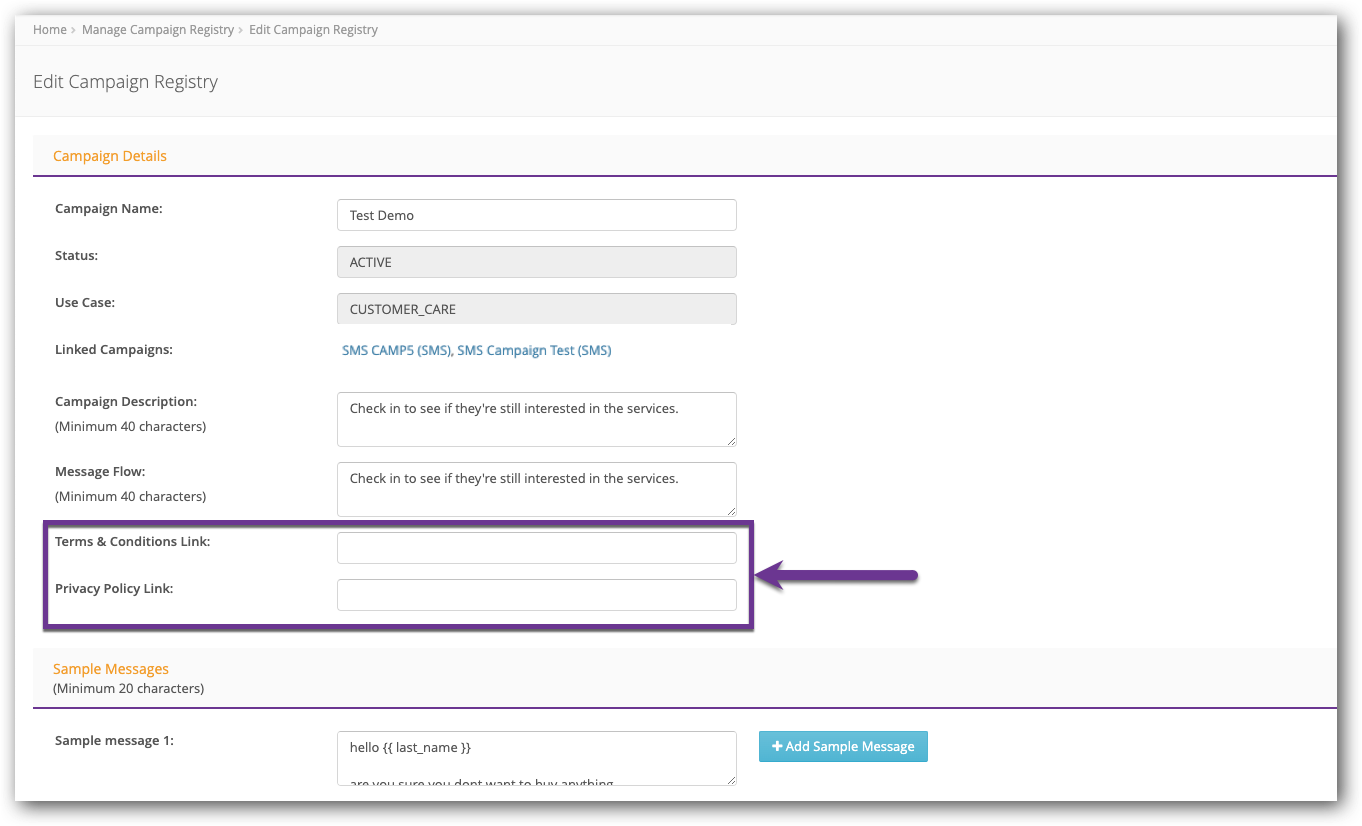Click inside the Campaign Description textarea
The width and height of the screenshot is (1362, 826).
[536, 417]
